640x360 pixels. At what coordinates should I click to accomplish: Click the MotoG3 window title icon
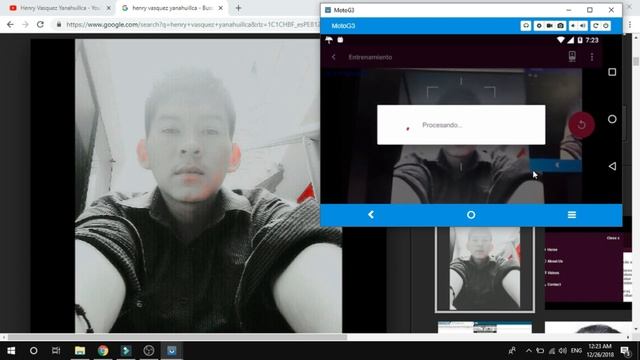[x=328, y=10]
